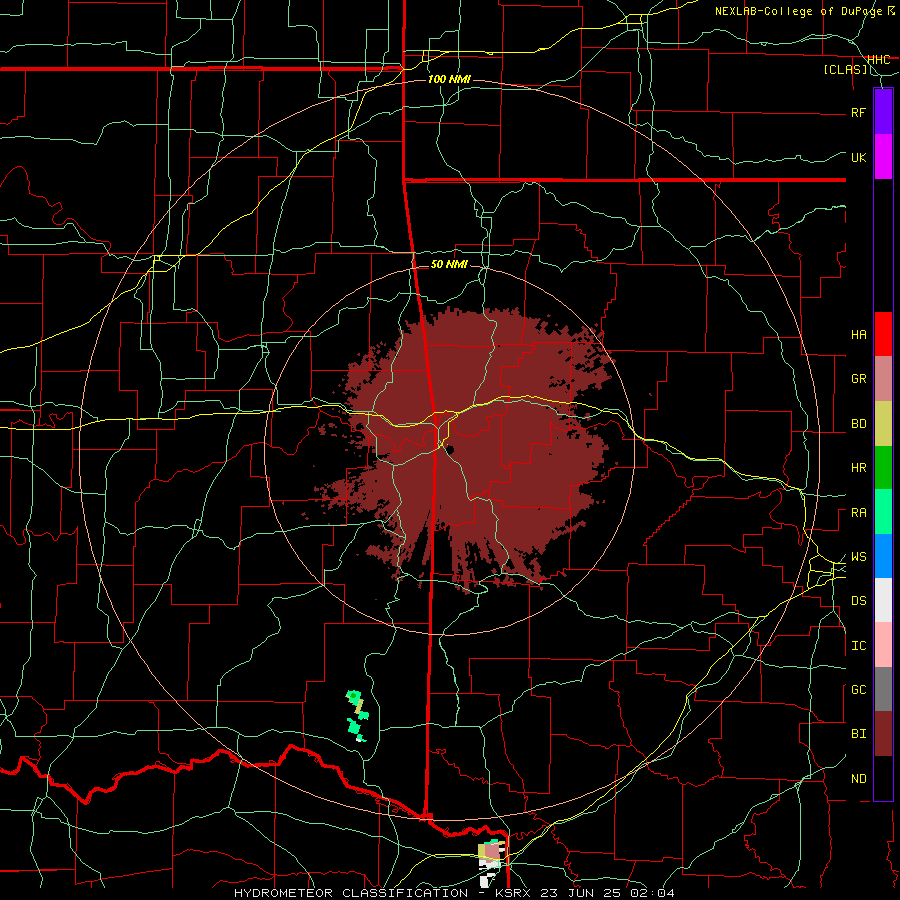Click the pink and white storm echo at the bottom

click(x=491, y=861)
